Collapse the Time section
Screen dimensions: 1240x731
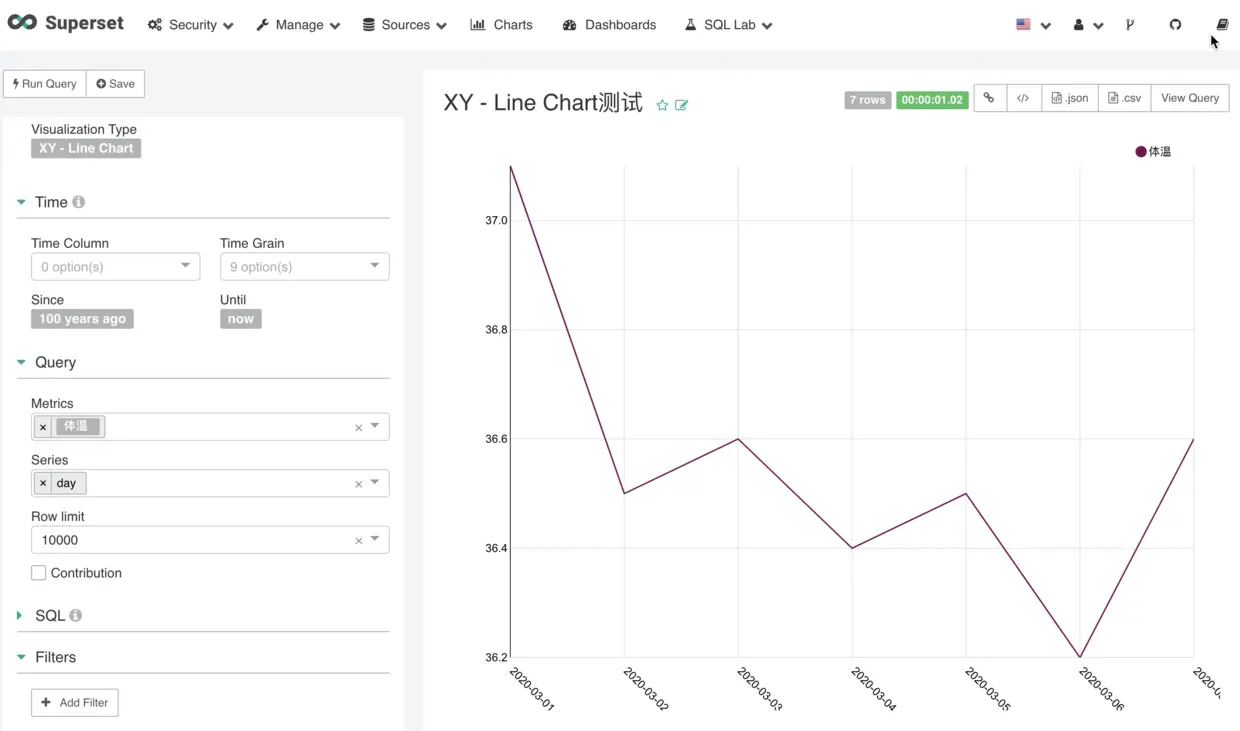coord(21,202)
